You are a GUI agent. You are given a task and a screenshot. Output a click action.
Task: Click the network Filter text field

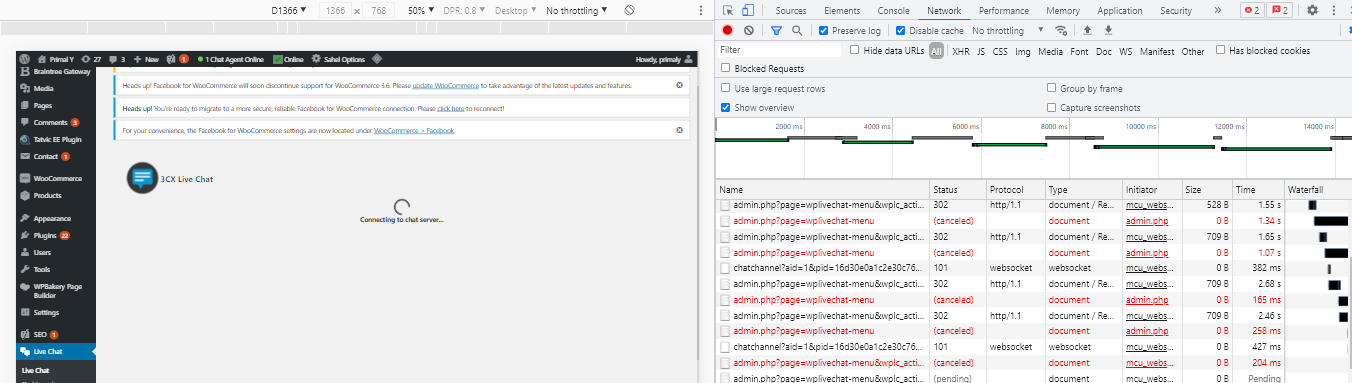pos(780,50)
